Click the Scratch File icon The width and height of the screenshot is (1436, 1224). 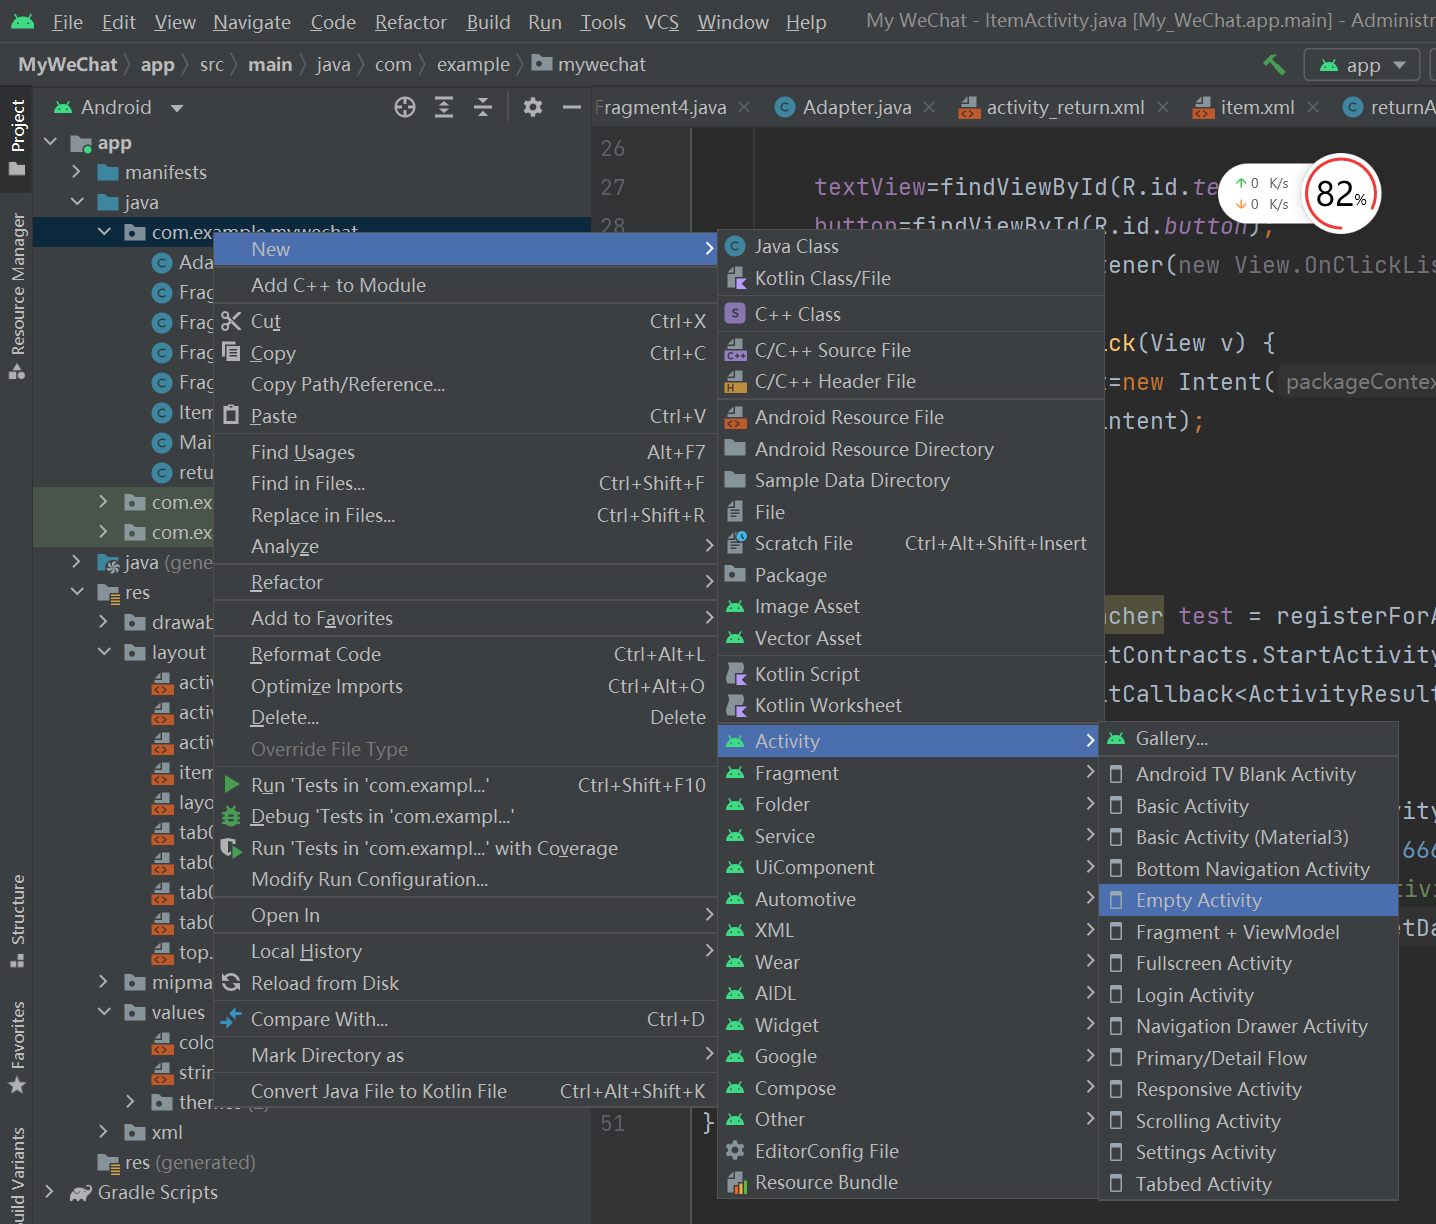[736, 543]
